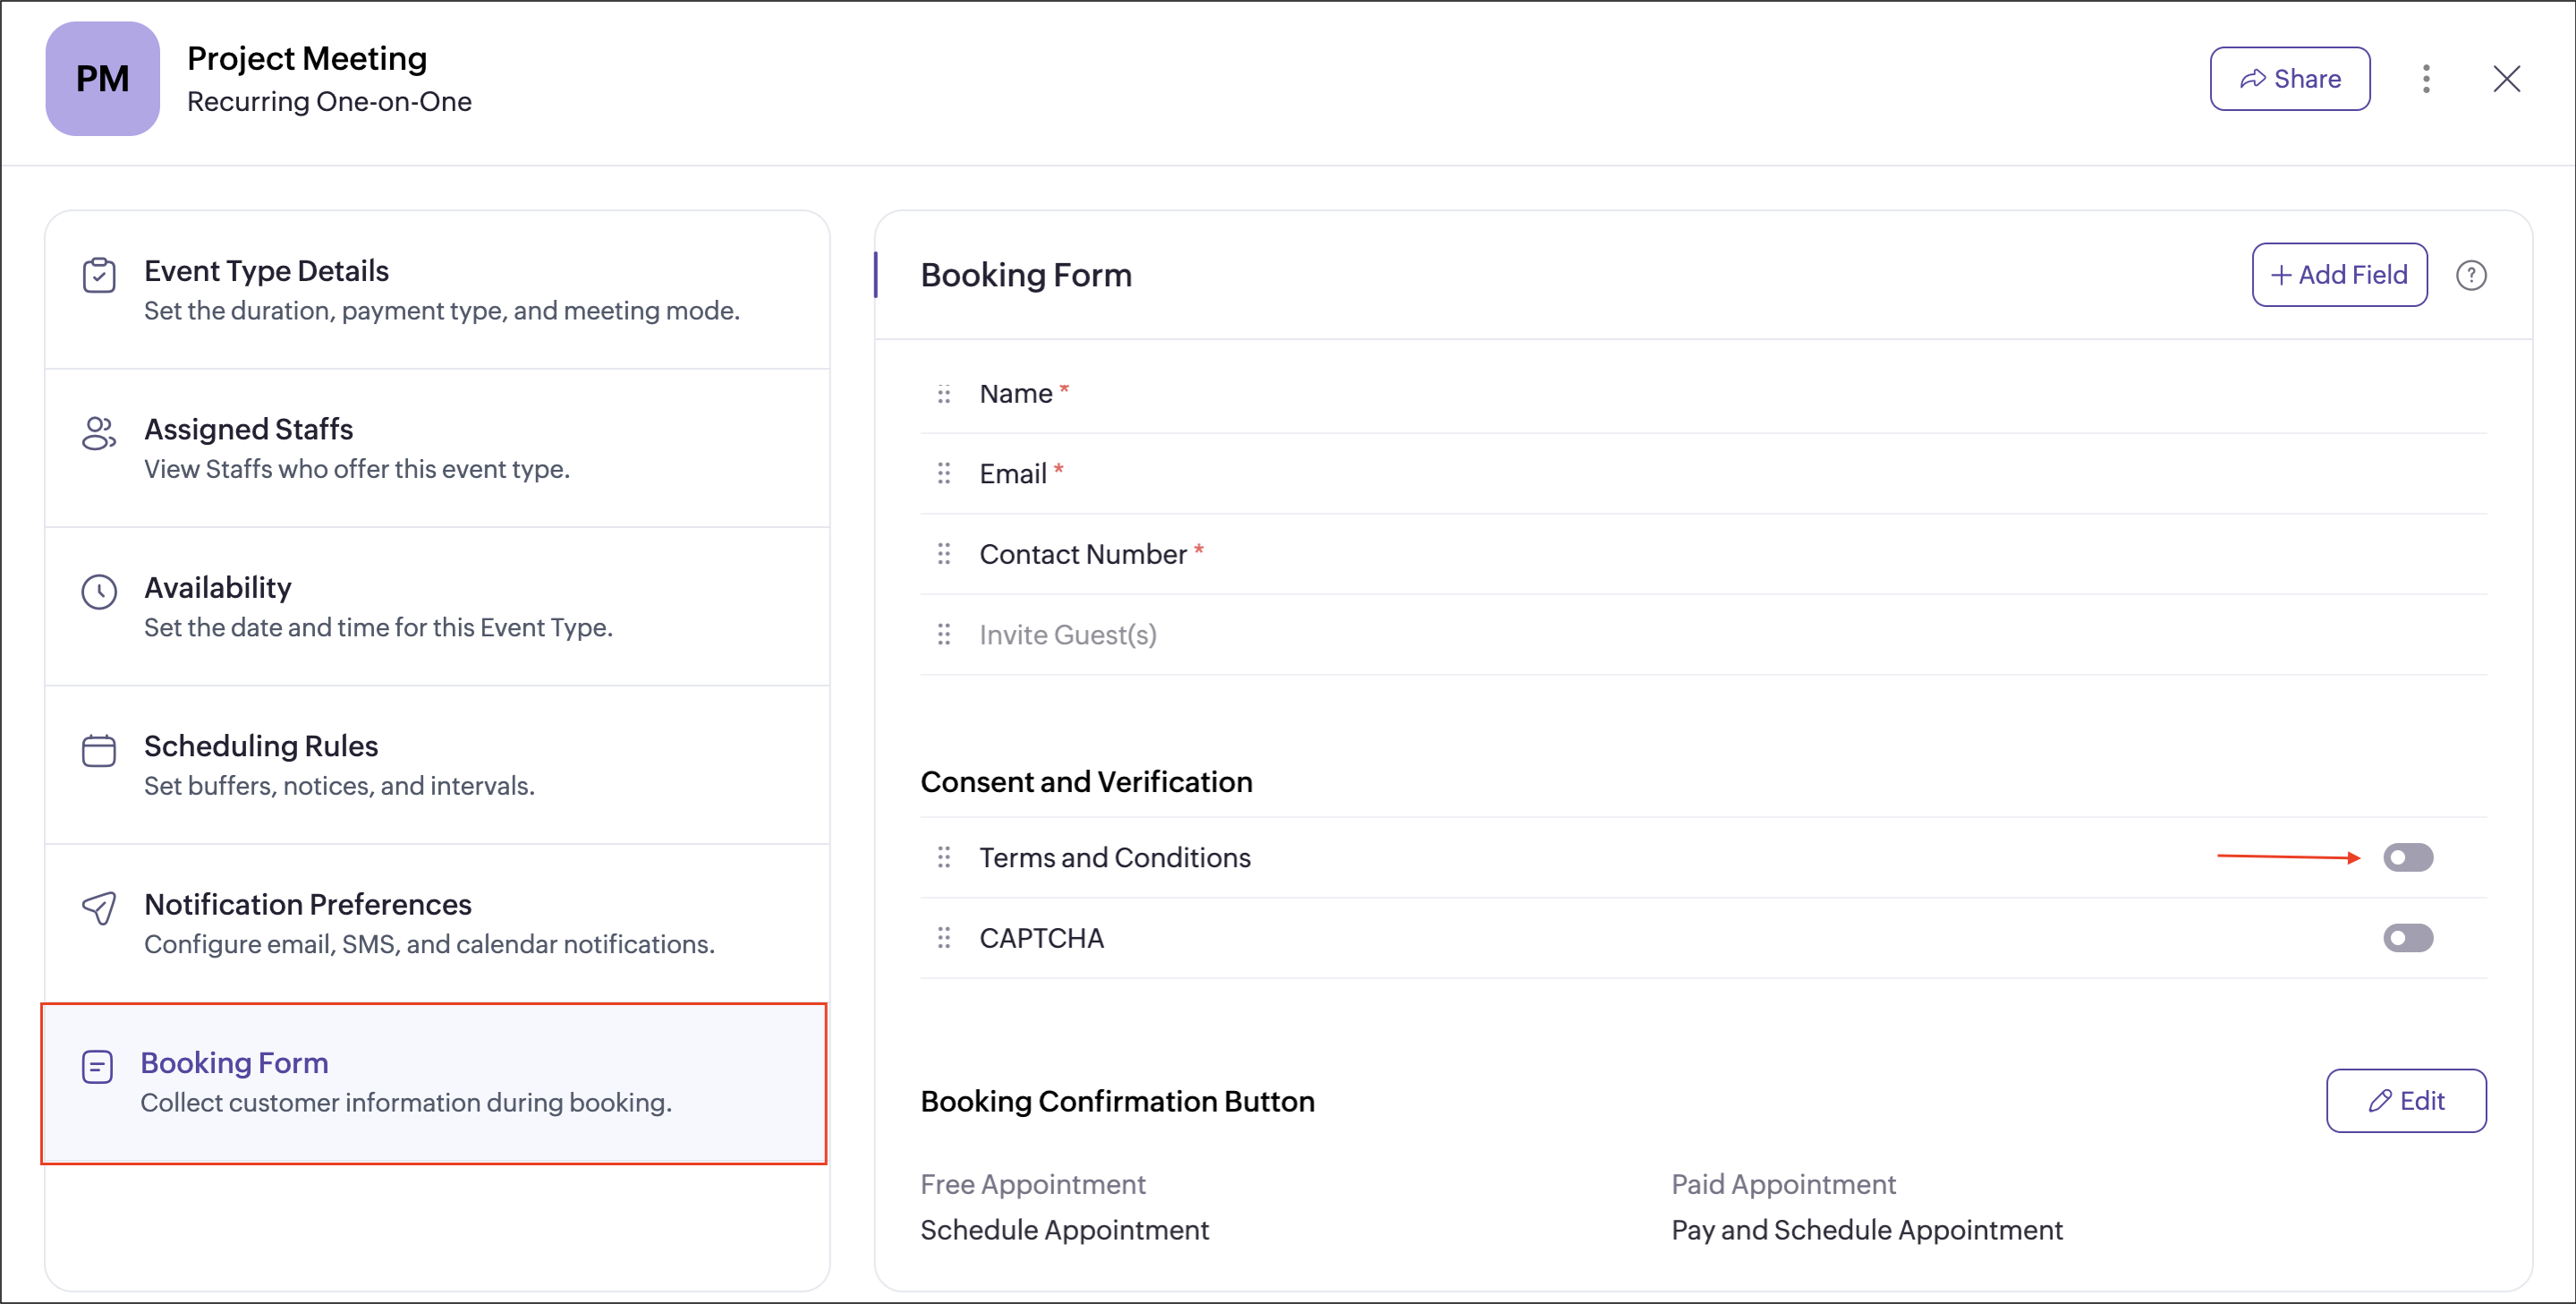Screen dimensions: 2576x1304
Task: Click drag handle beside CAPTCHA
Action: tap(943, 938)
